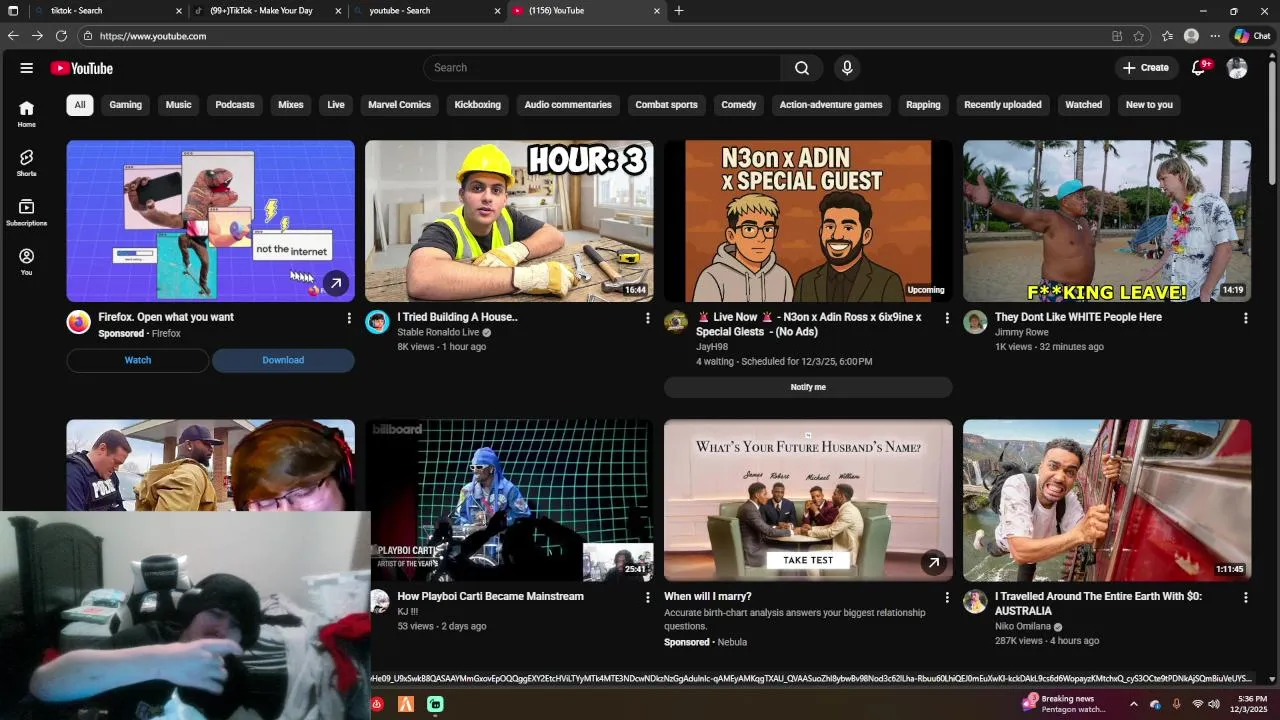Open the YouTube hamburger guide menu
The height and width of the screenshot is (720, 1280).
pos(27,68)
